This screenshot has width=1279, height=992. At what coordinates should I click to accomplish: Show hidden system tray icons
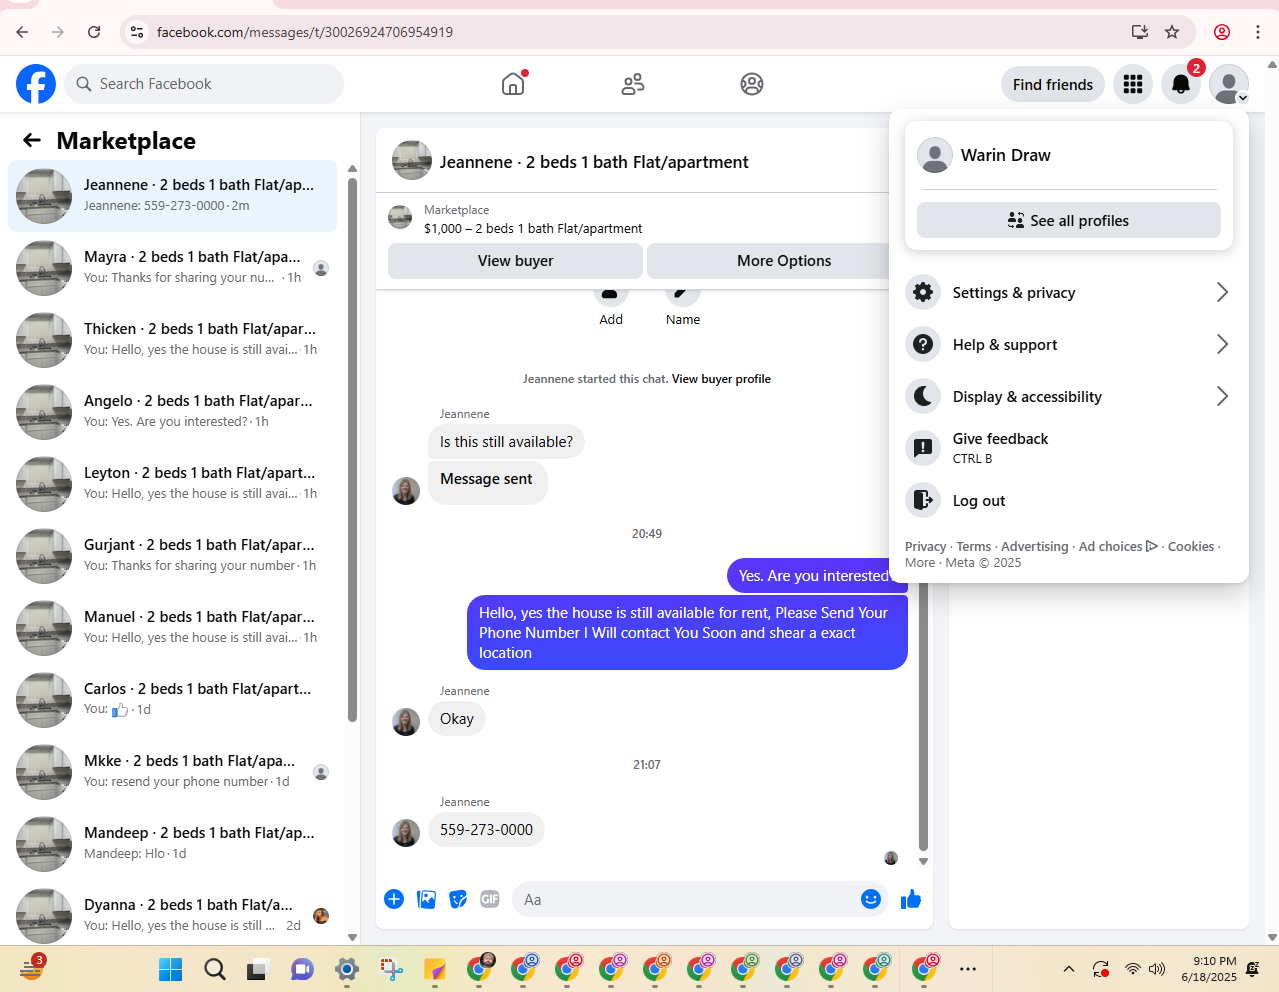(x=1069, y=969)
